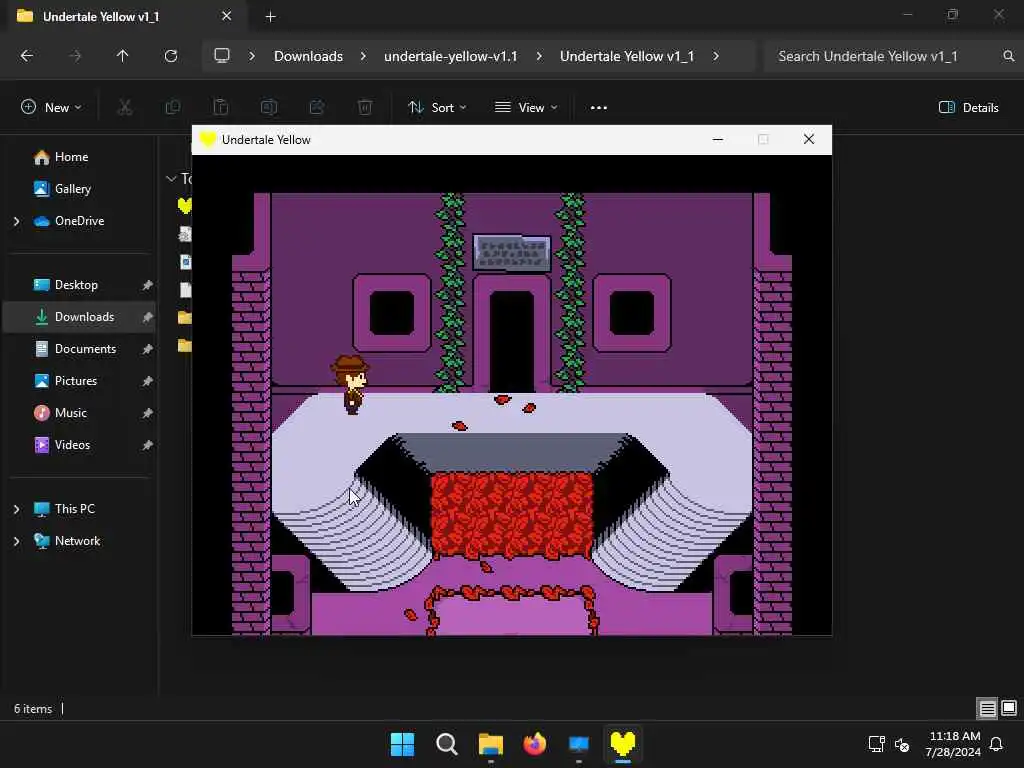Screen dimensions: 1024x768
Task: Open Windows Start menu
Action: point(402,744)
